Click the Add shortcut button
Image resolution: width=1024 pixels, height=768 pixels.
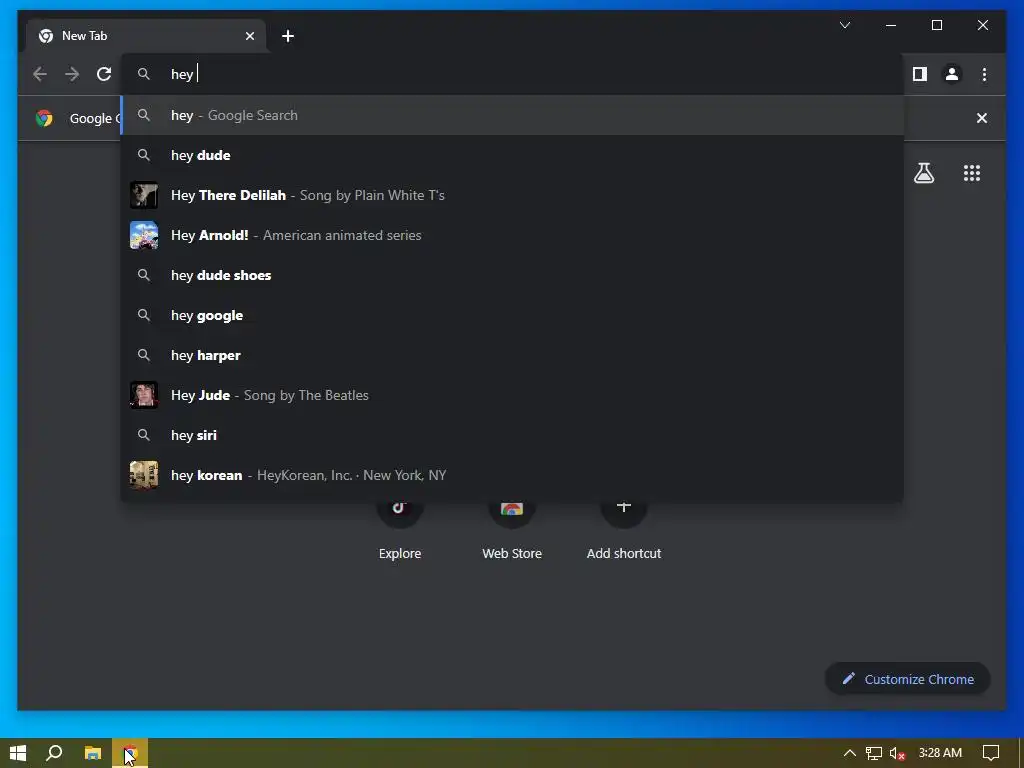tap(624, 530)
